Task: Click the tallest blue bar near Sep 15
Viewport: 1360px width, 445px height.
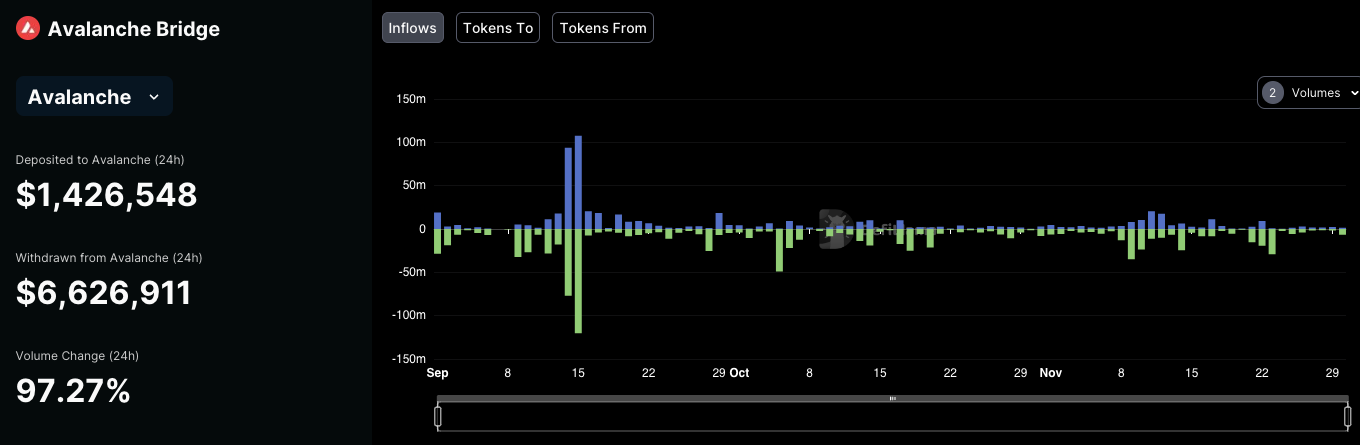Action: click(x=578, y=182)
